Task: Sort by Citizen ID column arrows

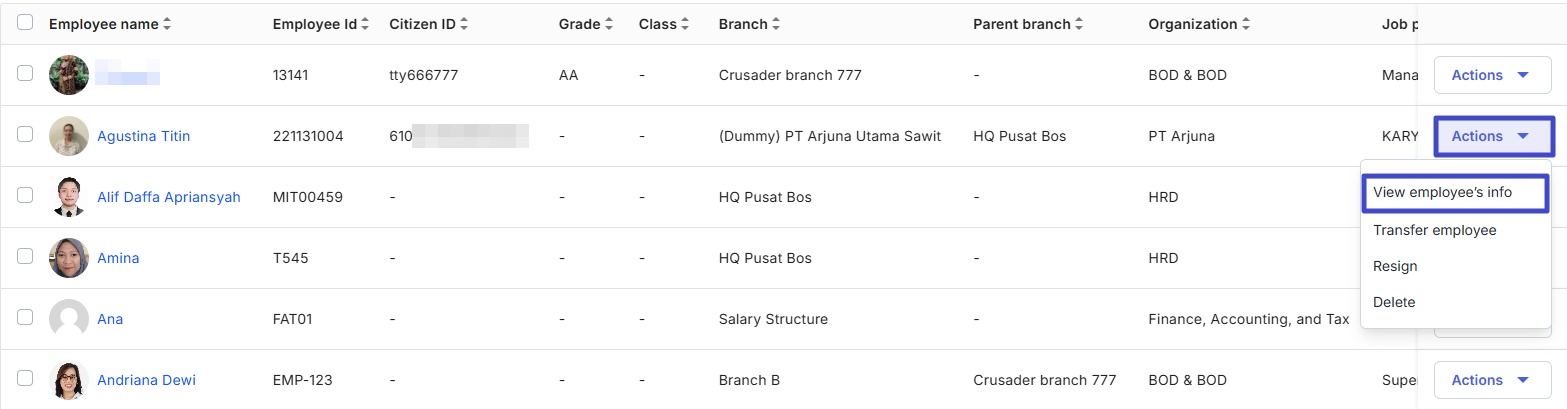Action: [464, 24]
